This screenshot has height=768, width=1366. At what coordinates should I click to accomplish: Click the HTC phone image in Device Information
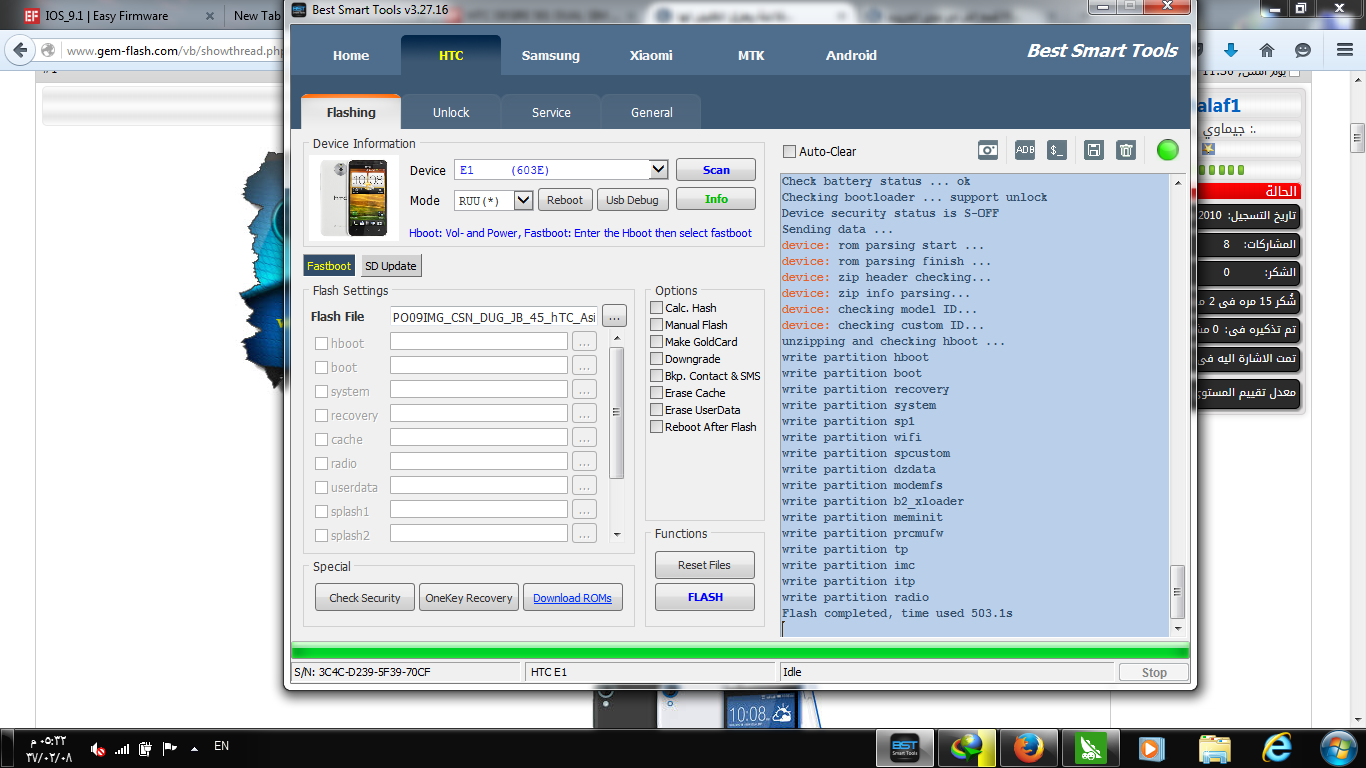(x=354, y=197)
